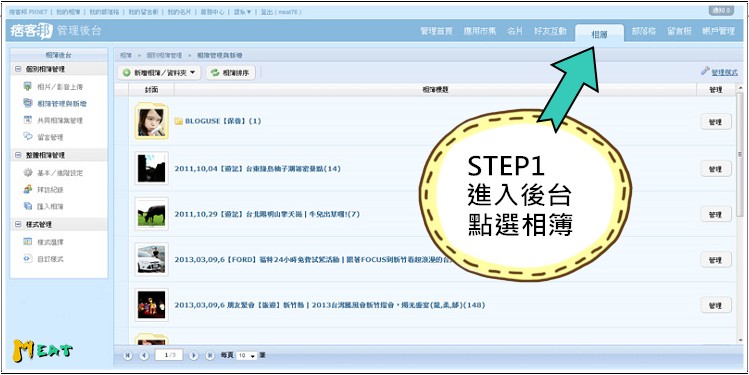
Task: Open 自訂樣式 code icon
Action: pos(28,258)
